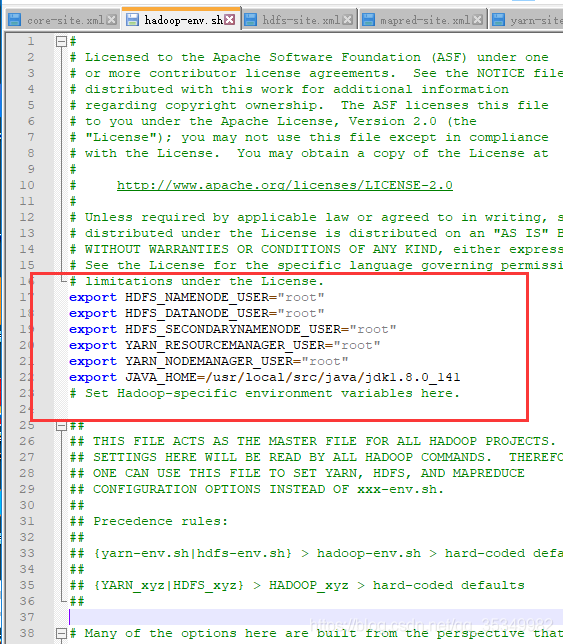563x644 pixels.
Task: Click the HDFS_SECONDARYNAMENODE_USER variable text
Action: click(x=233, y=329)
